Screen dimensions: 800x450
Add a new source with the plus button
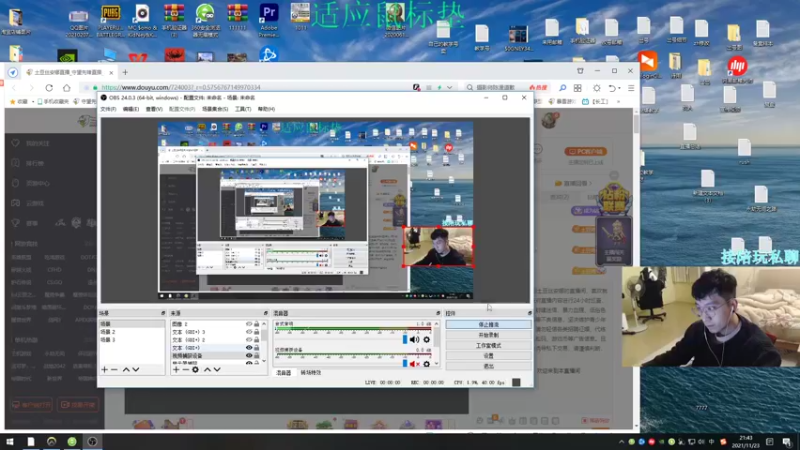click(176, 369)
